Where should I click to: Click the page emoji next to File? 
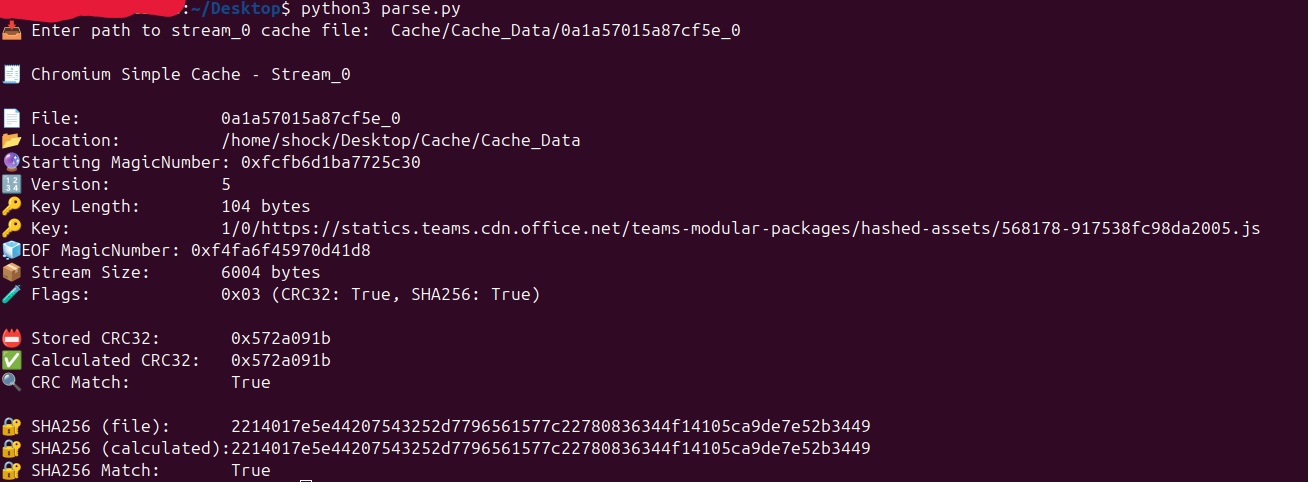pyautogui.click(x=11, y=118)
